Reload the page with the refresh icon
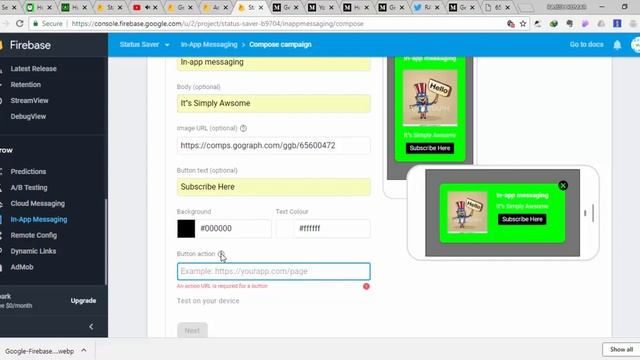640x360 pixels. pos(20,24)
